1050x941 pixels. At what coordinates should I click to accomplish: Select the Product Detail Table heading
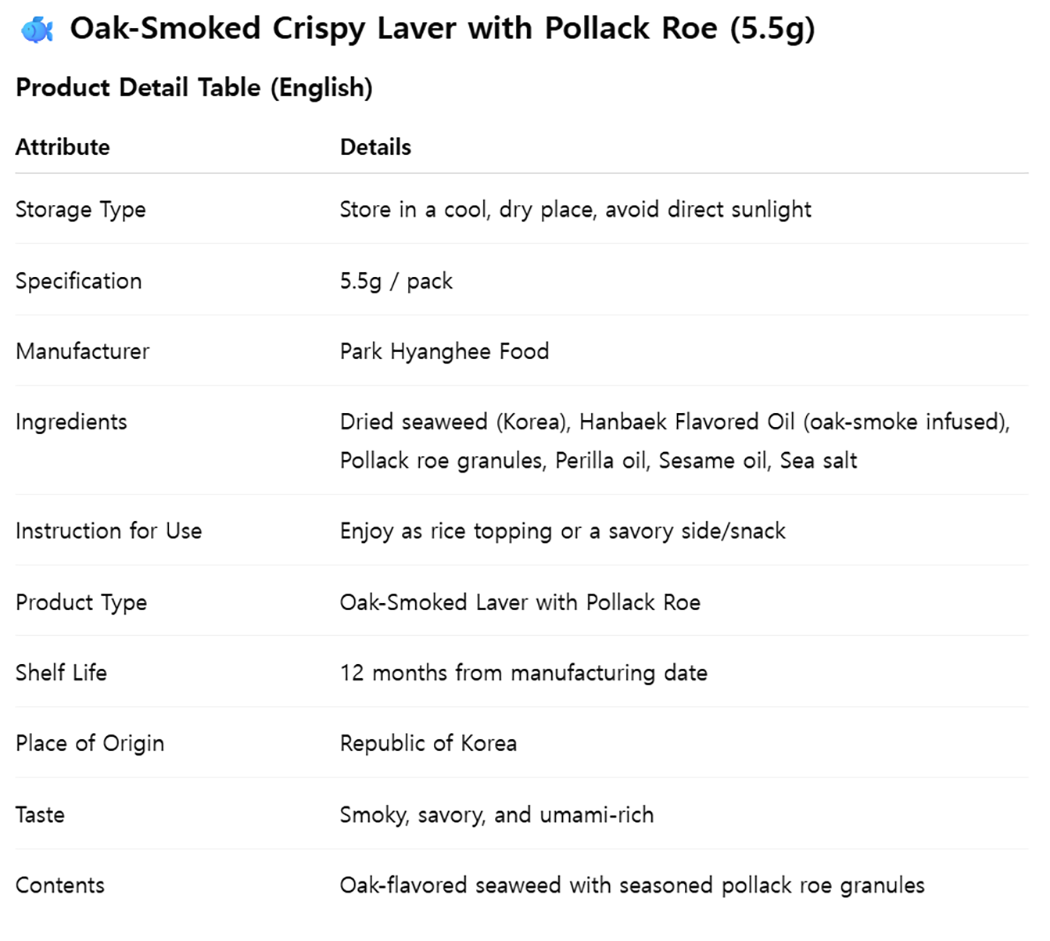(x=194, y=88)
